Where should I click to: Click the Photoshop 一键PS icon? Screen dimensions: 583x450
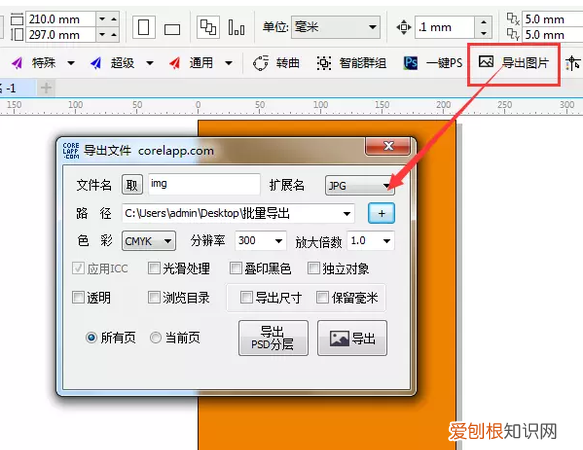click(x=410, y=63)
